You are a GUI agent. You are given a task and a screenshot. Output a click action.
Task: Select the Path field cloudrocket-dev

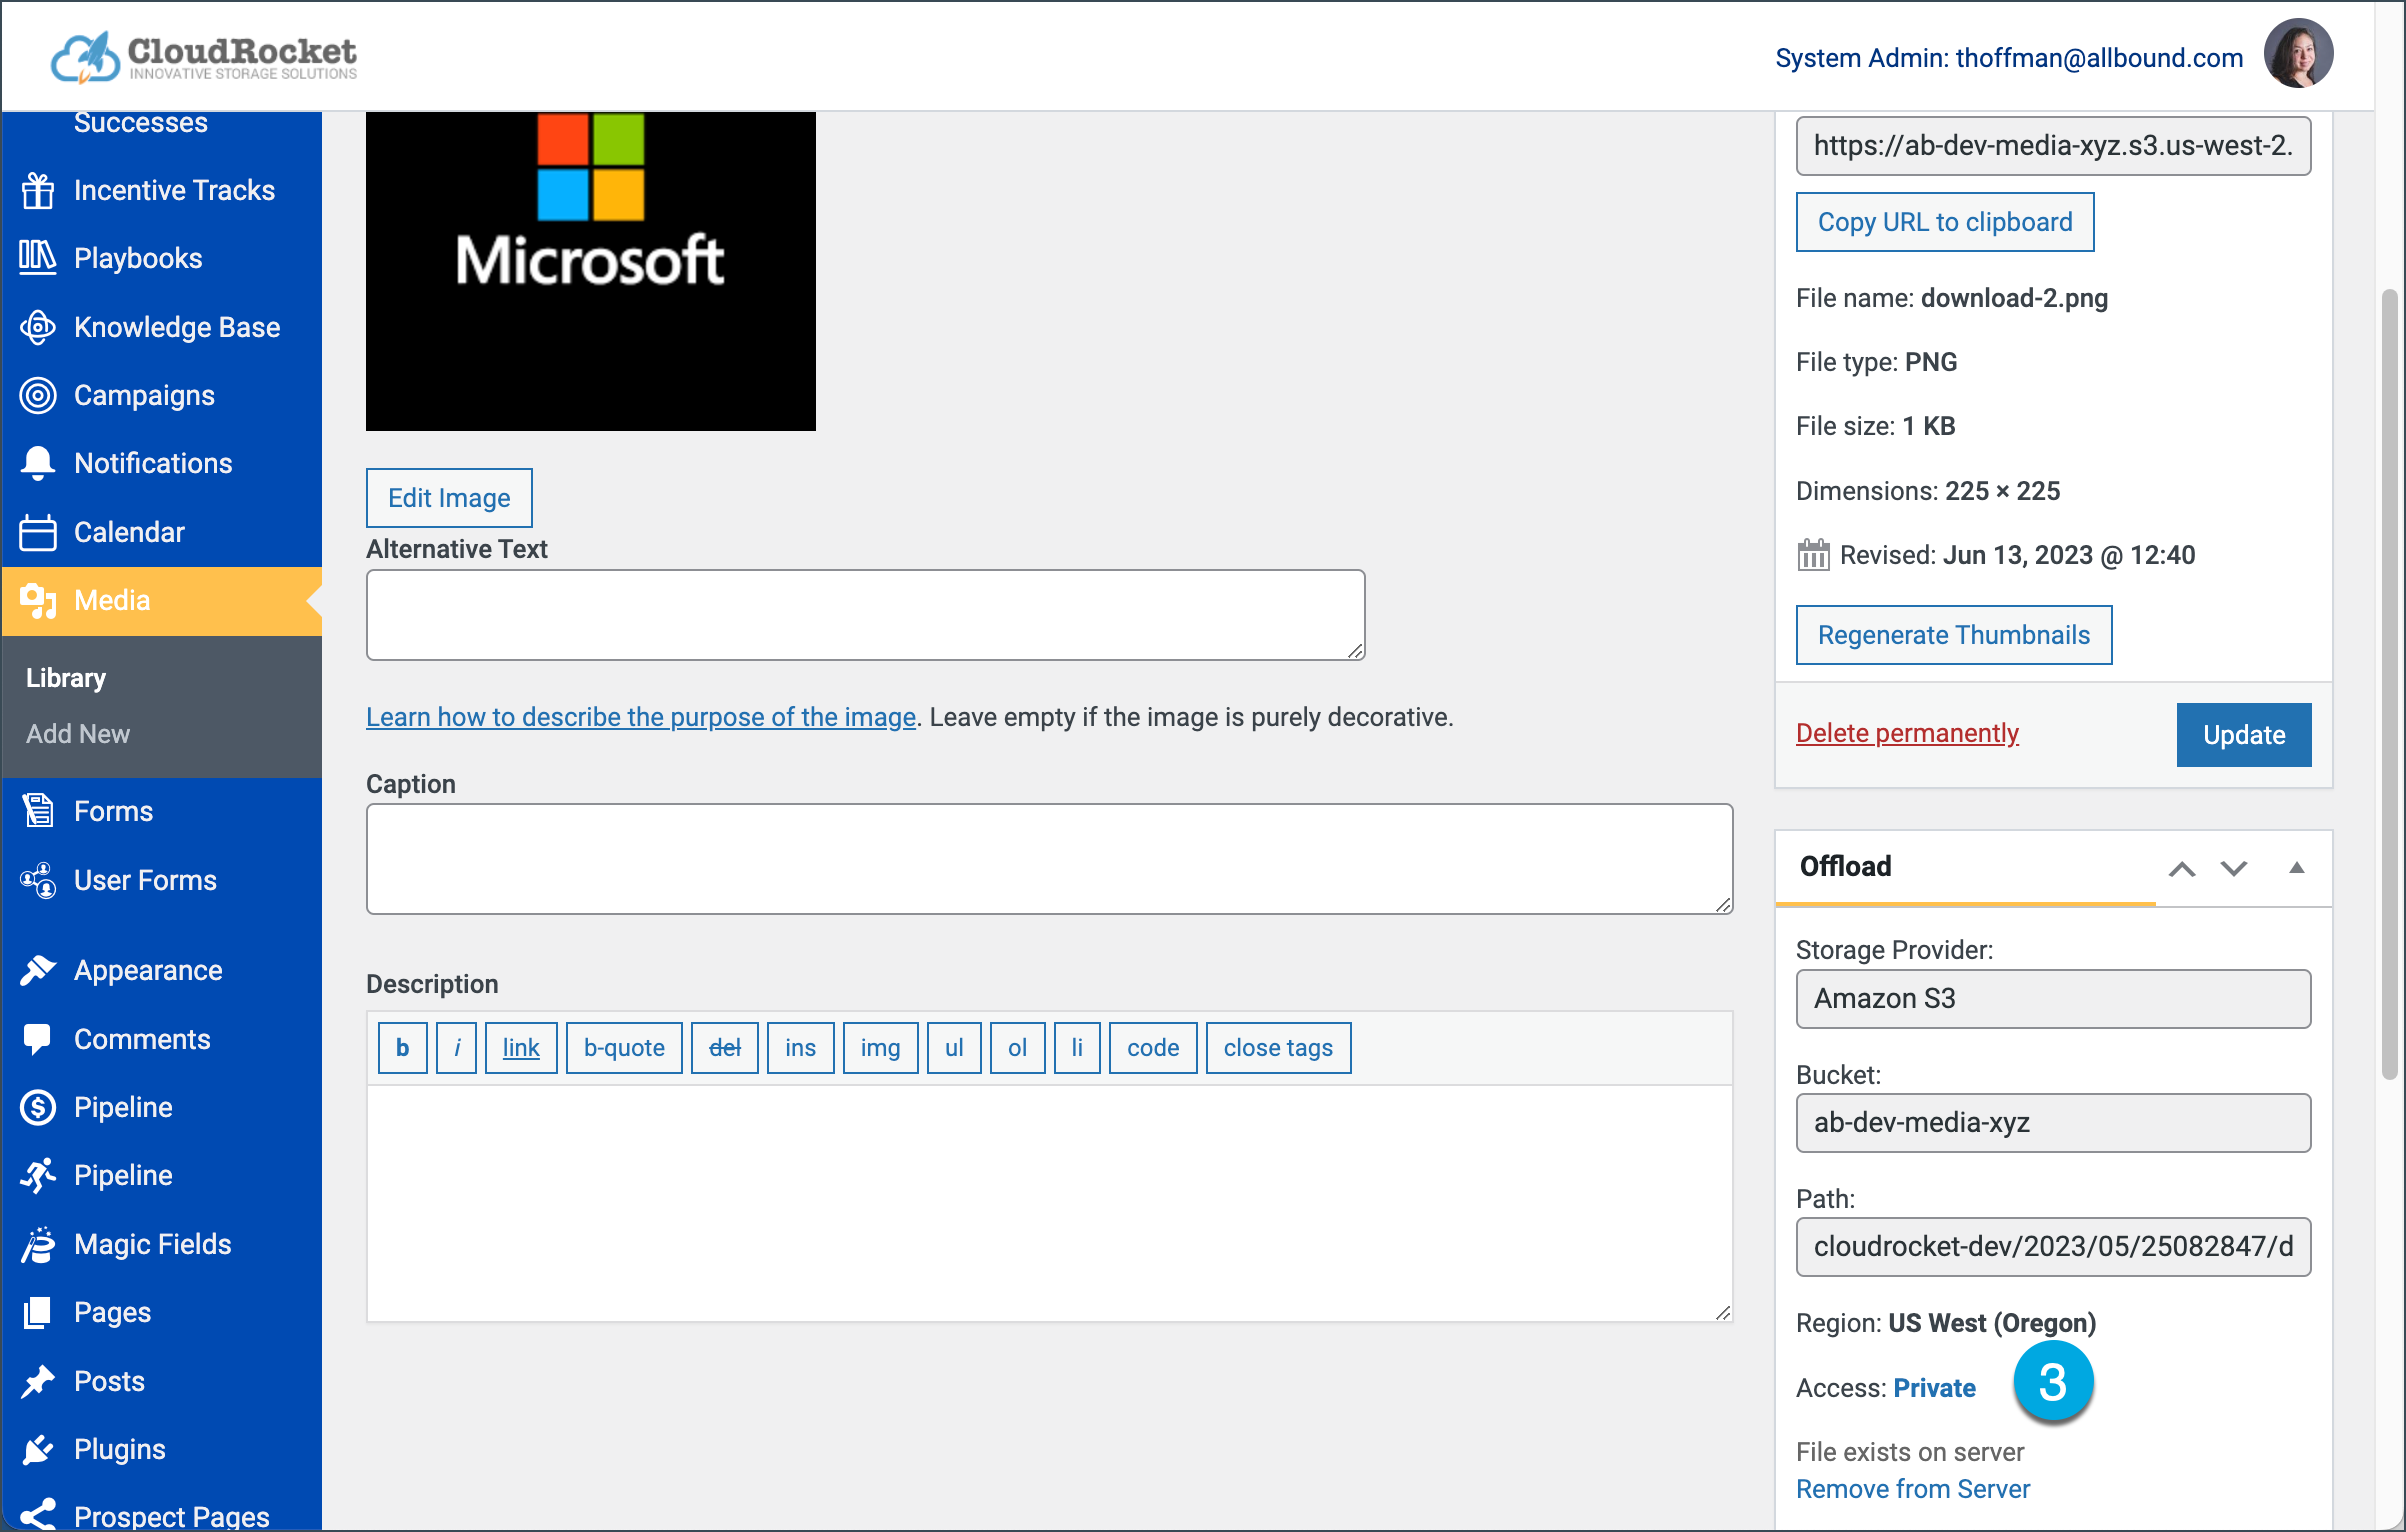pyautogui.click(x=2054, y=1247)
